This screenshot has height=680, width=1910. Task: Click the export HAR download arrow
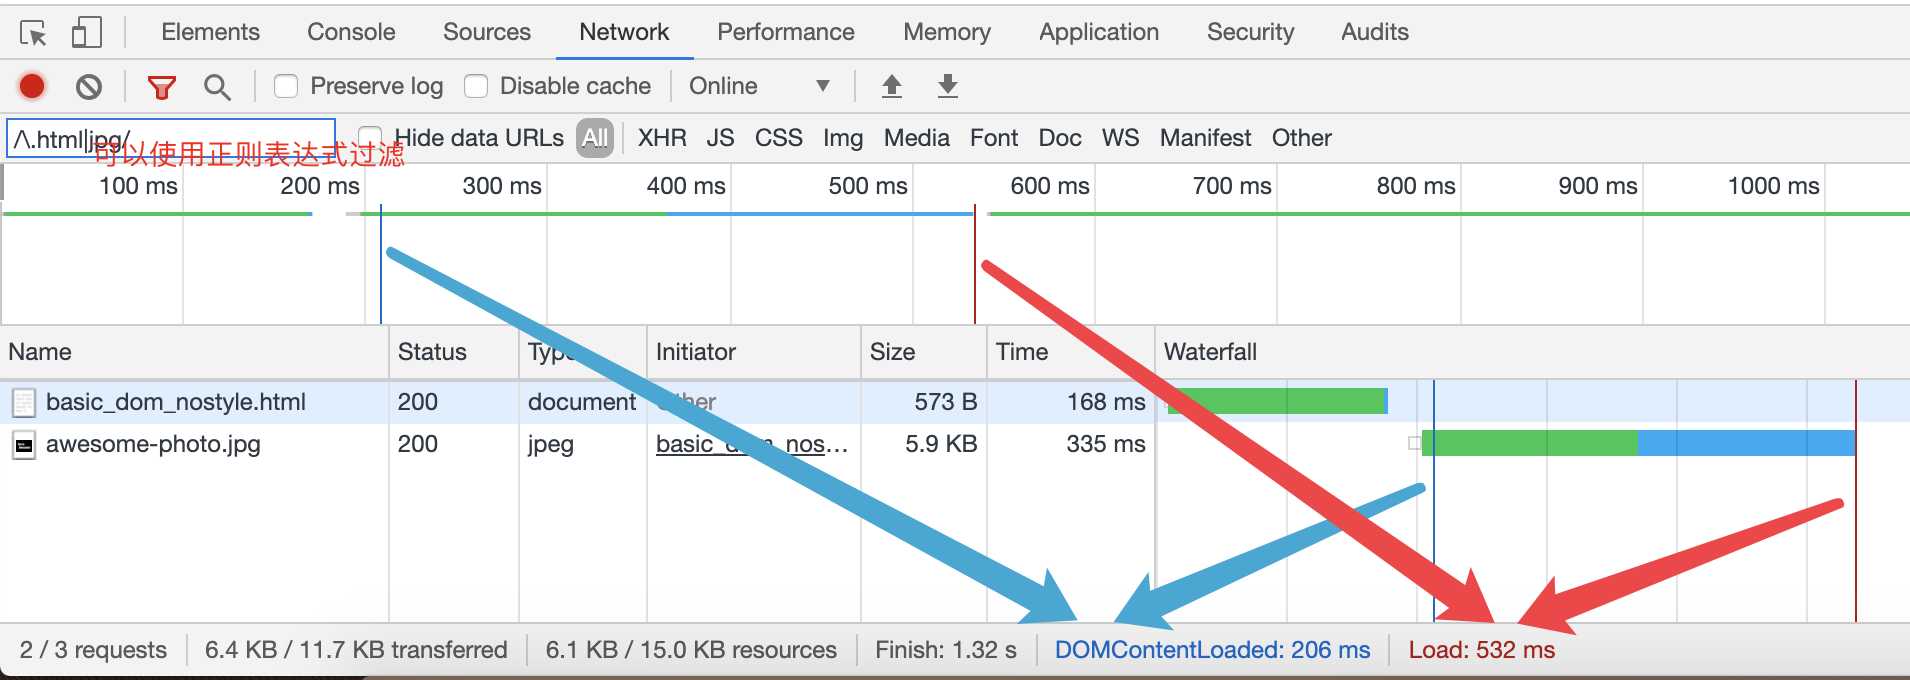pyautogui.click(x=948, y=87)
